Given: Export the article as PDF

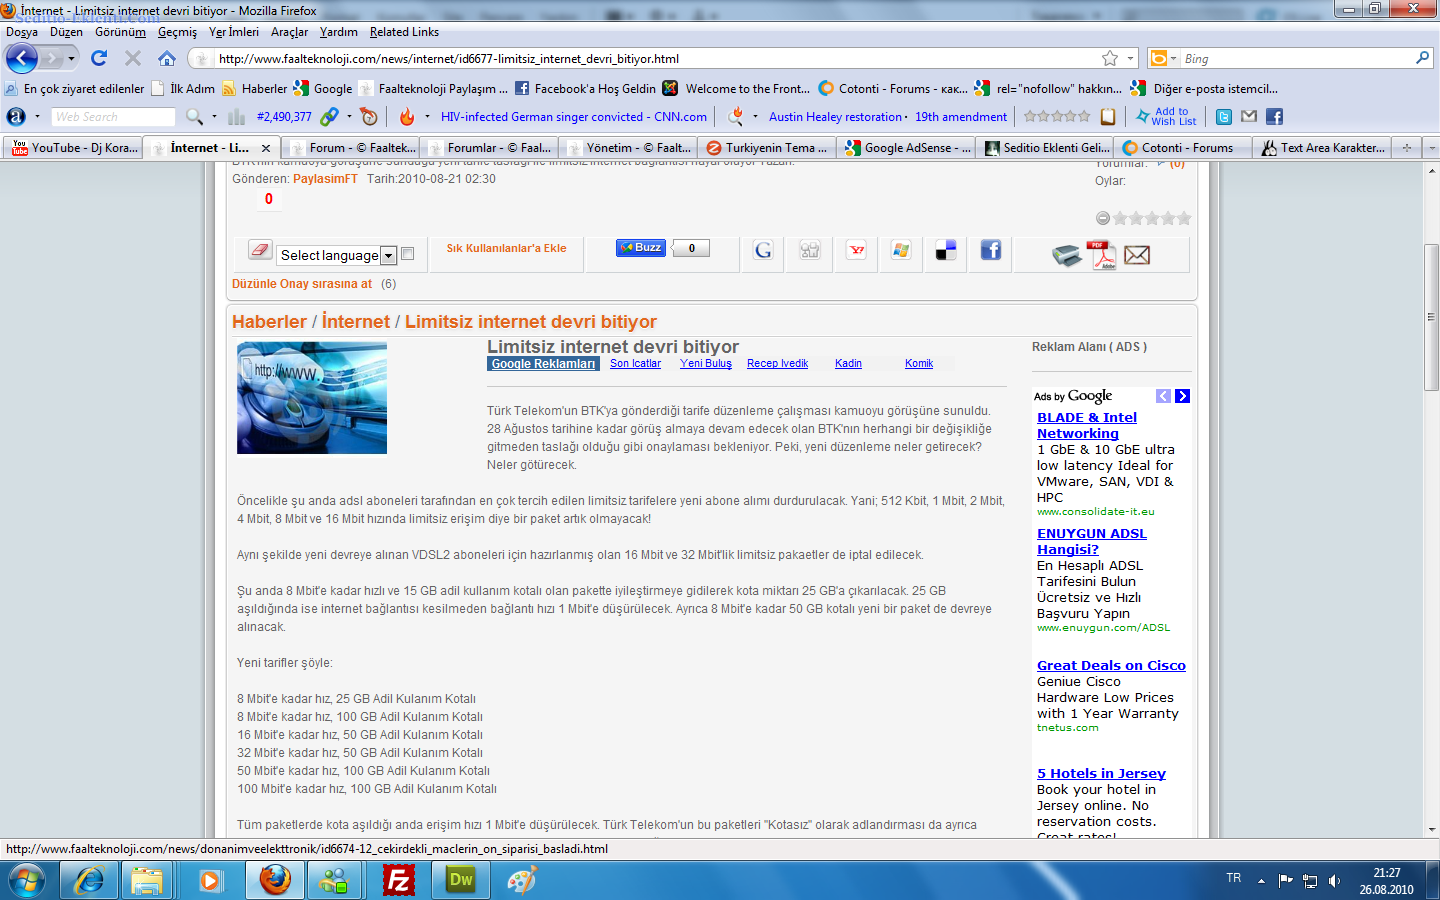Looking at the screenshot, I should [1102, 255].
